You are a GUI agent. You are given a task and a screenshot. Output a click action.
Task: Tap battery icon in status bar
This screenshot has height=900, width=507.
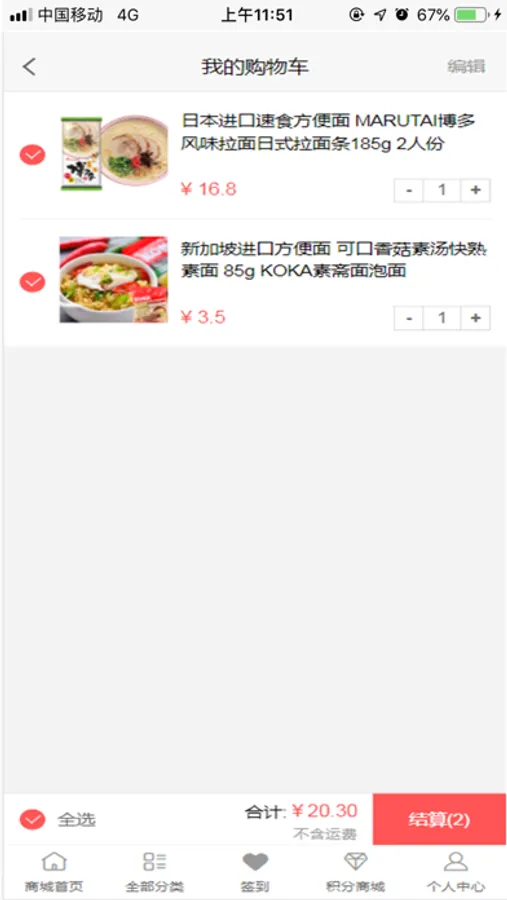point(472,15)
